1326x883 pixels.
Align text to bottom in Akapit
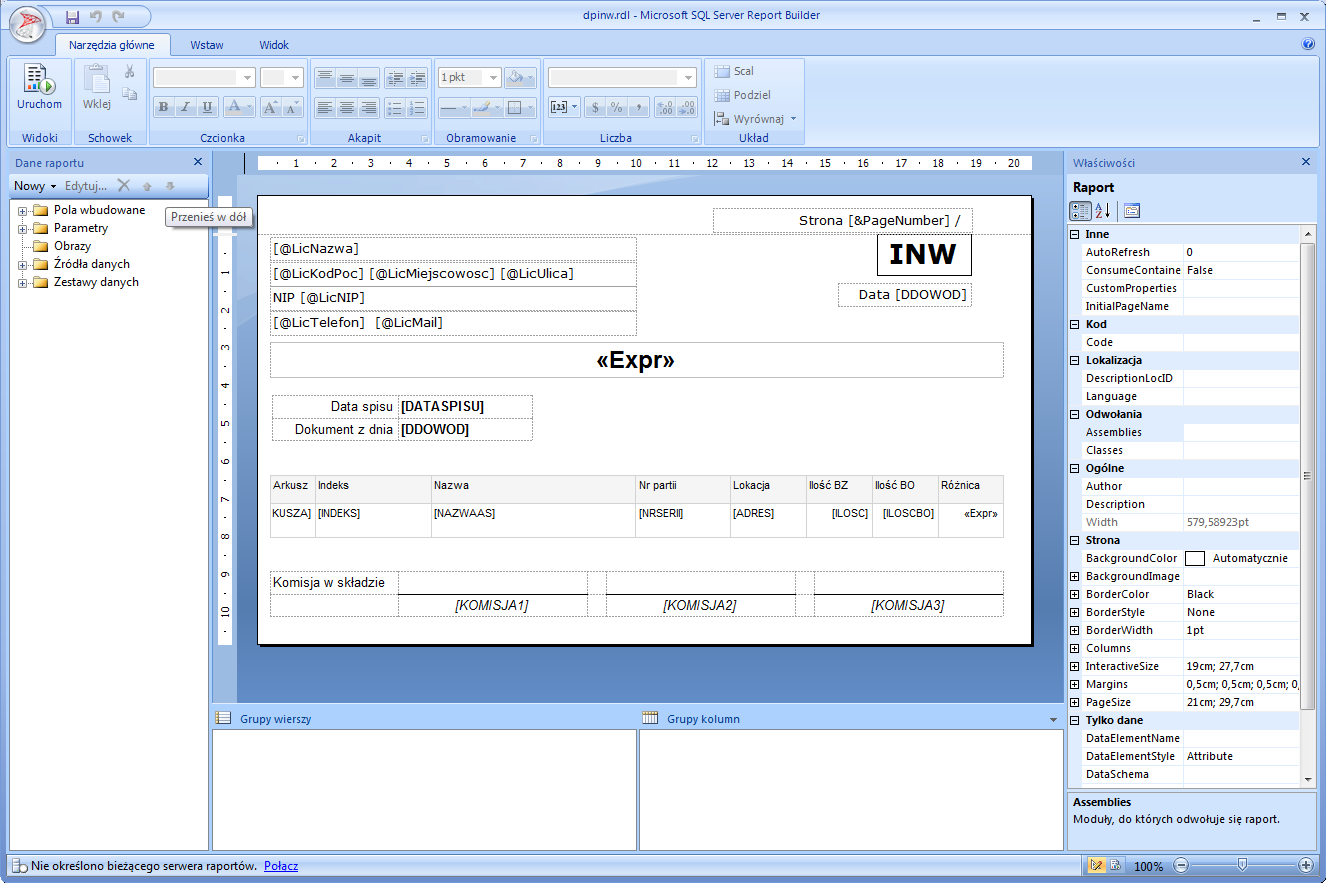click(x=369, y=77)
